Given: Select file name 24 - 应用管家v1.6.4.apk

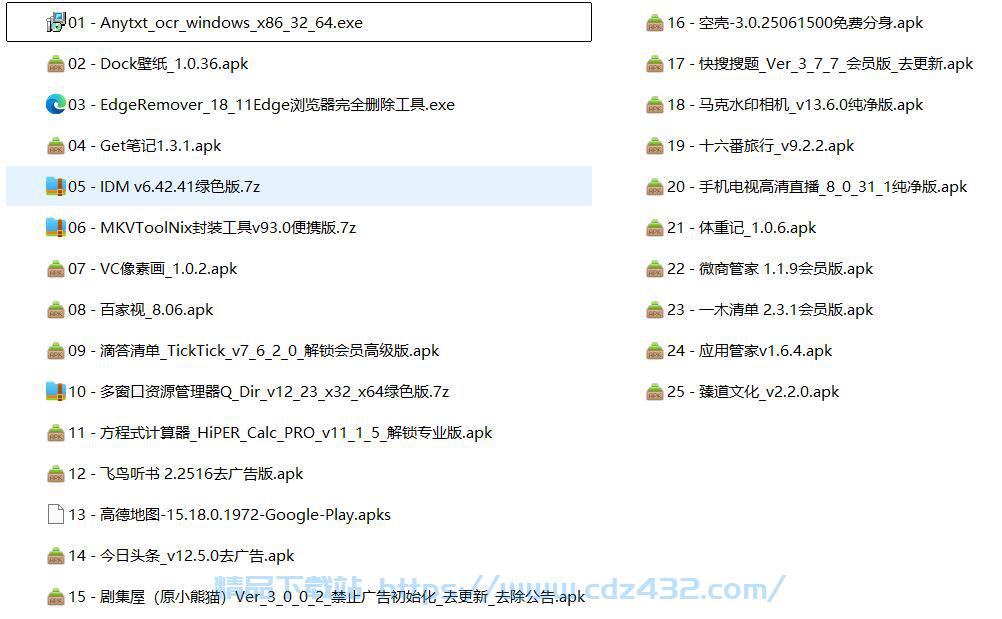Looking at the screenshot, I should [x=750, y=351].
